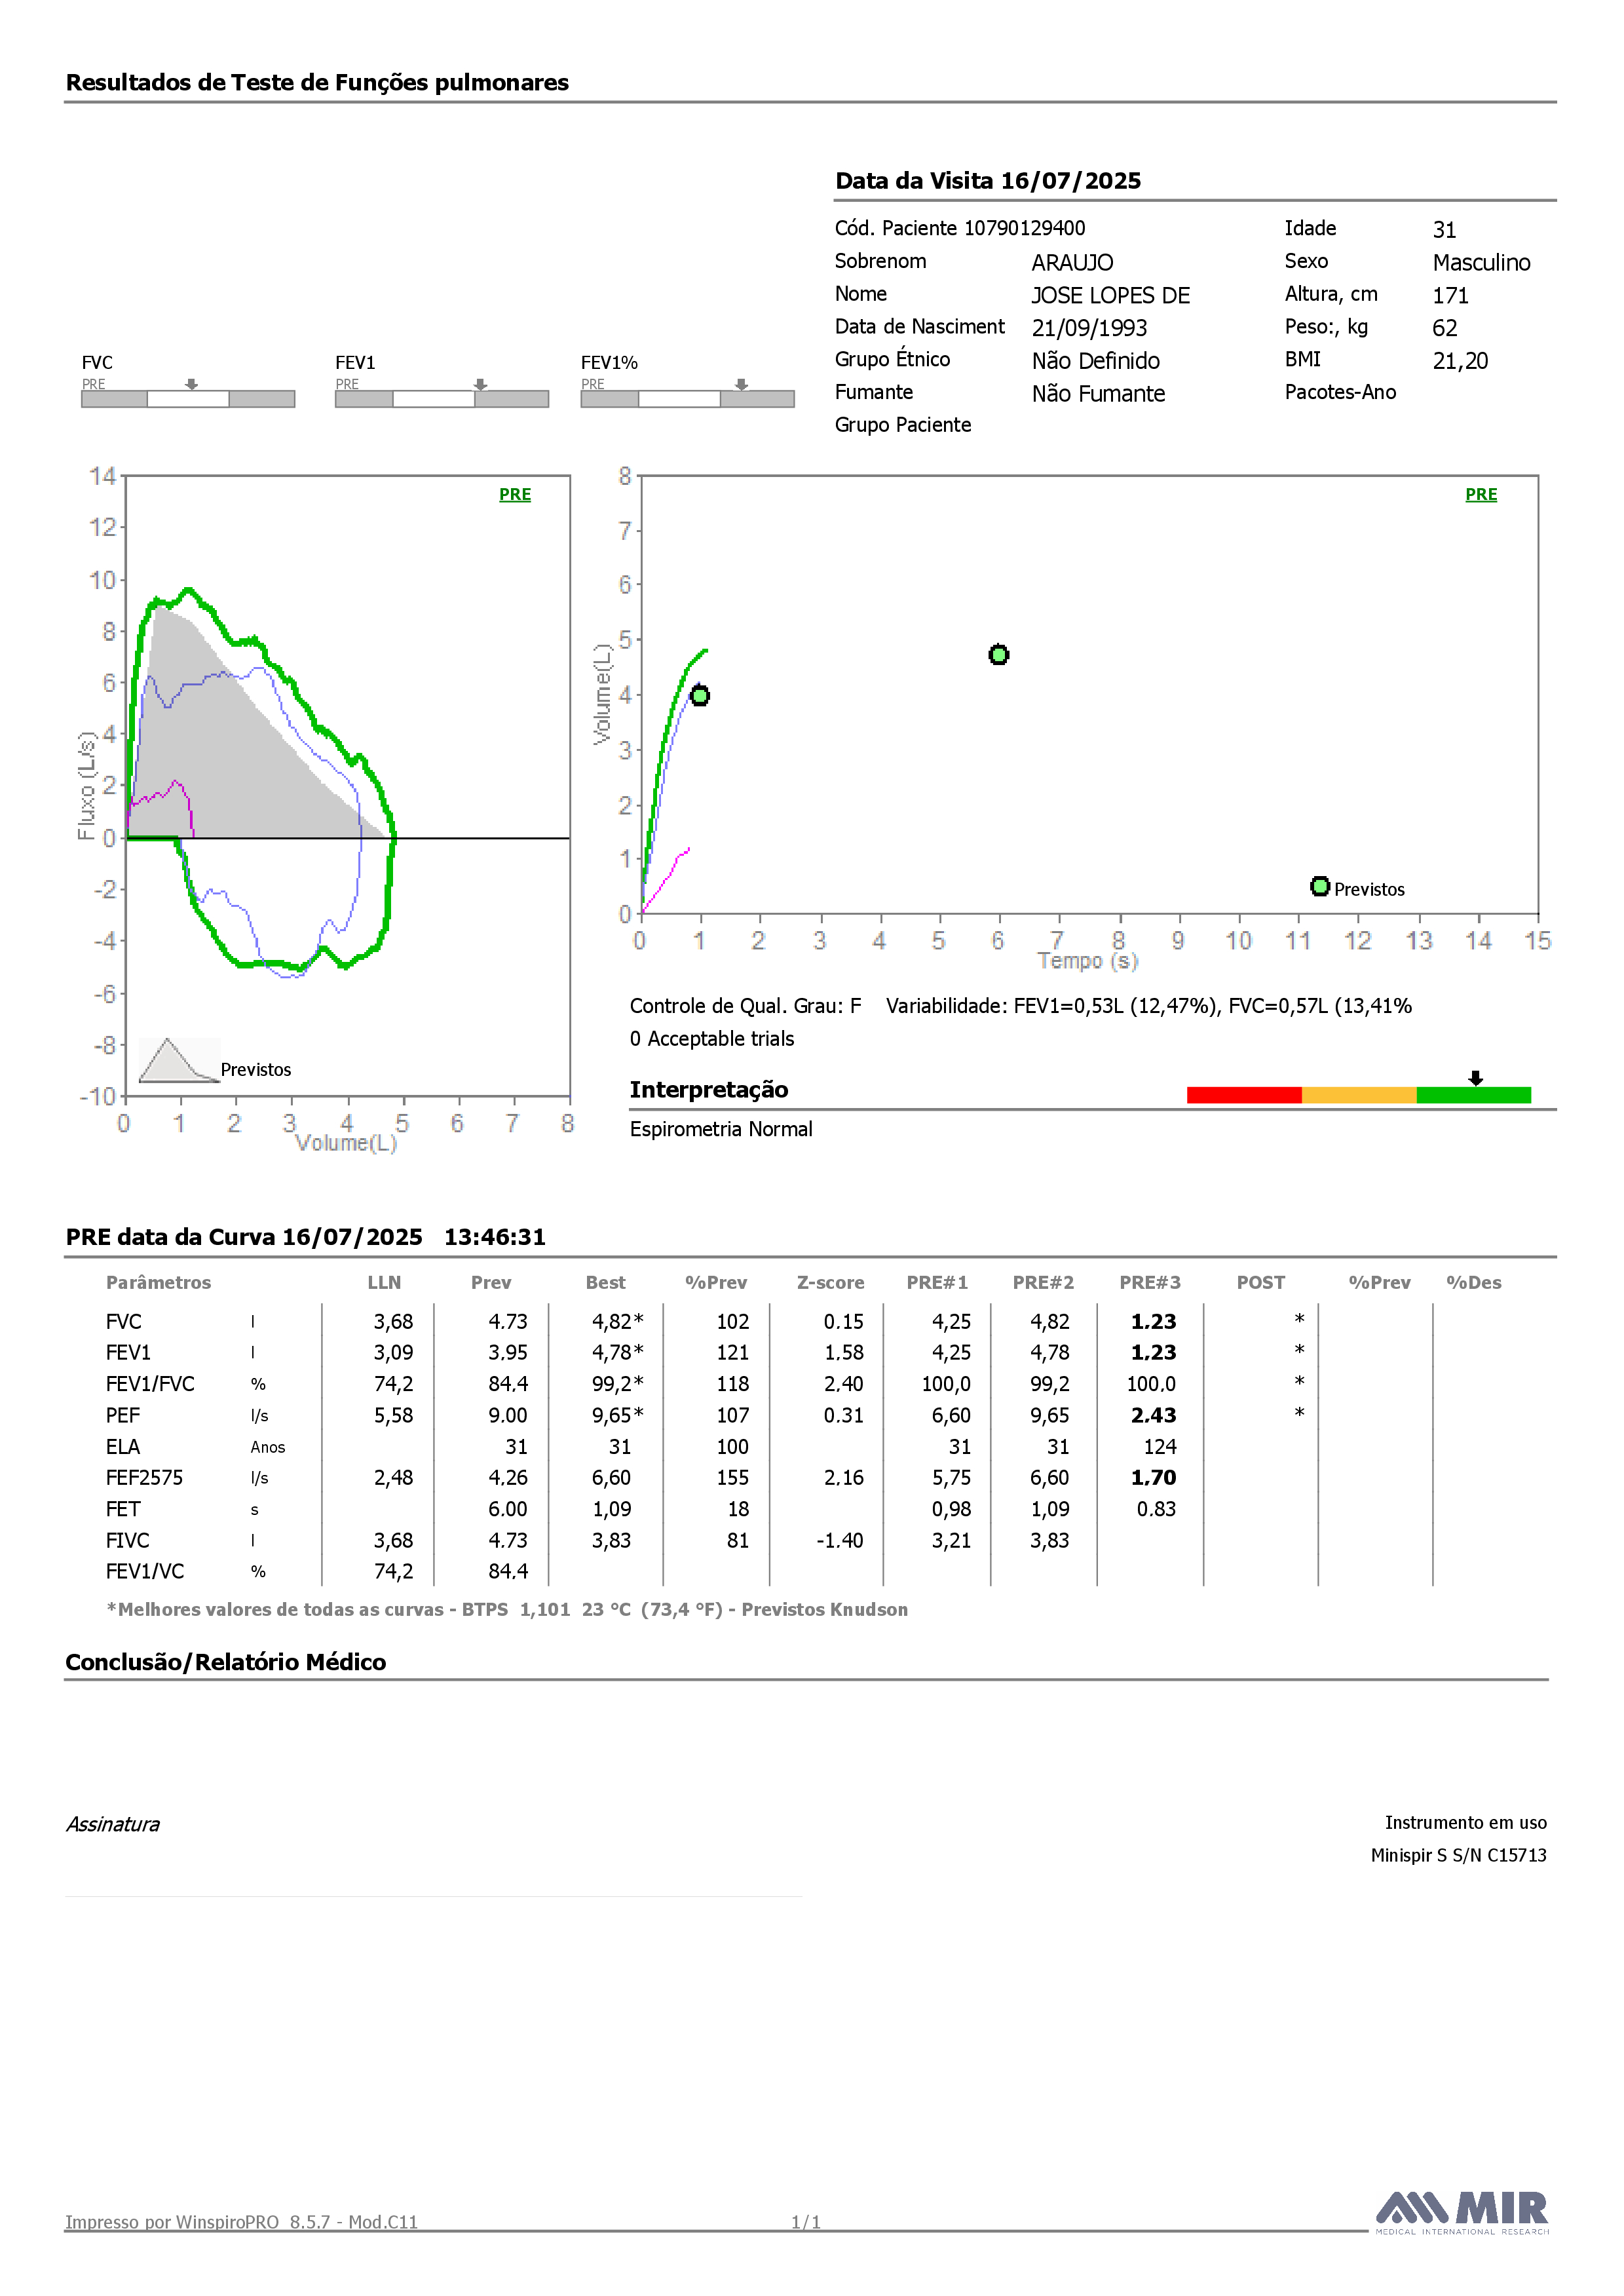Click the Minispir S S/N C15713 text
The height and width of the screenshot is (2296, 1624).
(1458, 1855)
